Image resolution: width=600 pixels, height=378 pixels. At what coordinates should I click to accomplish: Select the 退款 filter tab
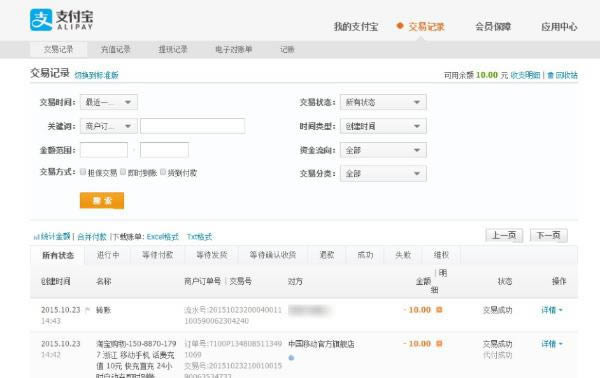(x=327, y=255)
